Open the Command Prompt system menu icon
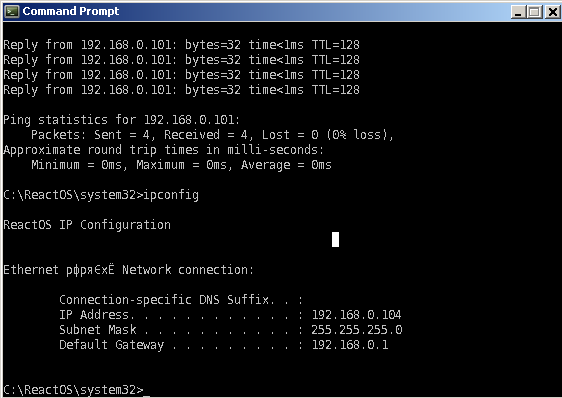Screen dimensions: 562x398 point(11,11)
